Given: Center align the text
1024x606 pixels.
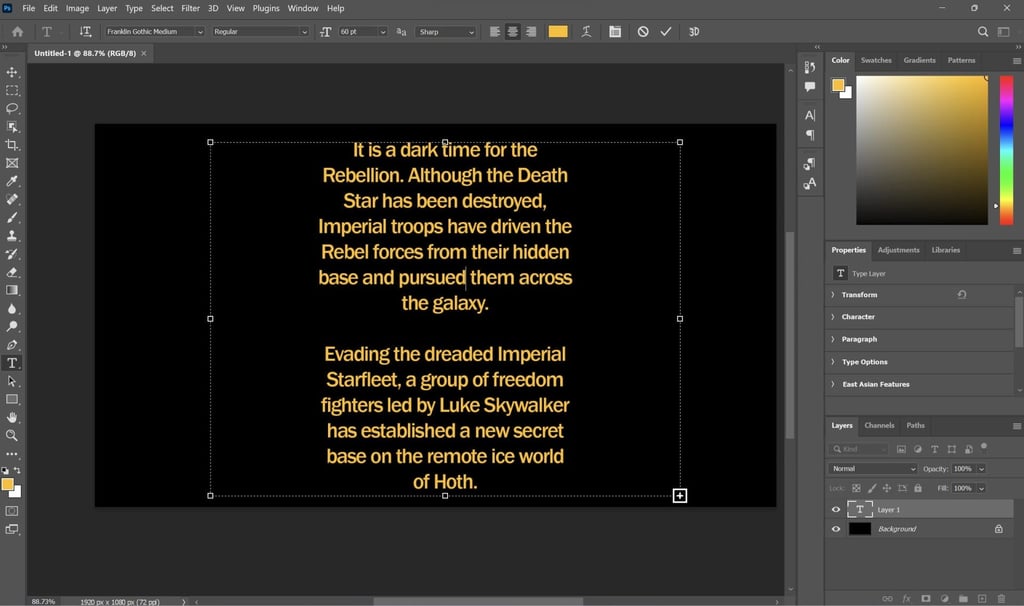Looking at the screenshot, I should [513, 31].
